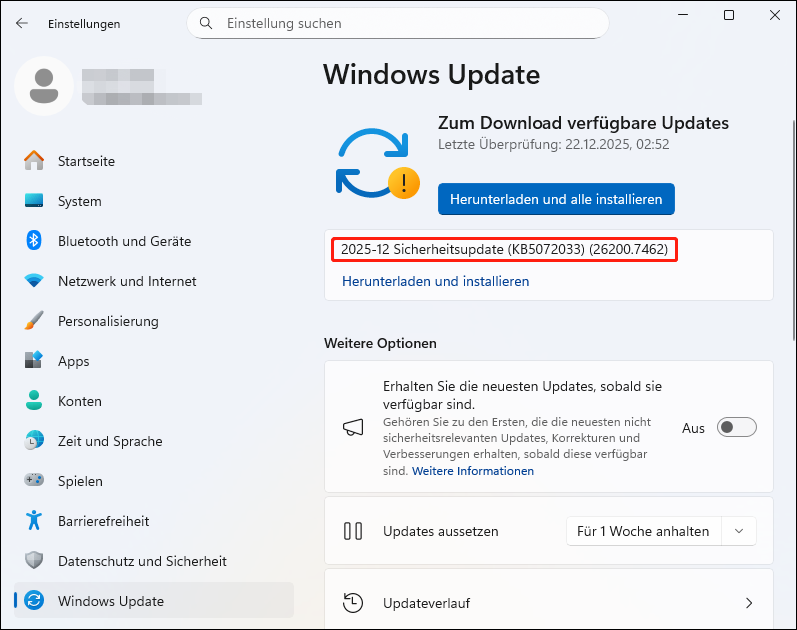Select Netzwerk und Internet
This screenshot has width=797, height=630.
[x=154, y=281]
